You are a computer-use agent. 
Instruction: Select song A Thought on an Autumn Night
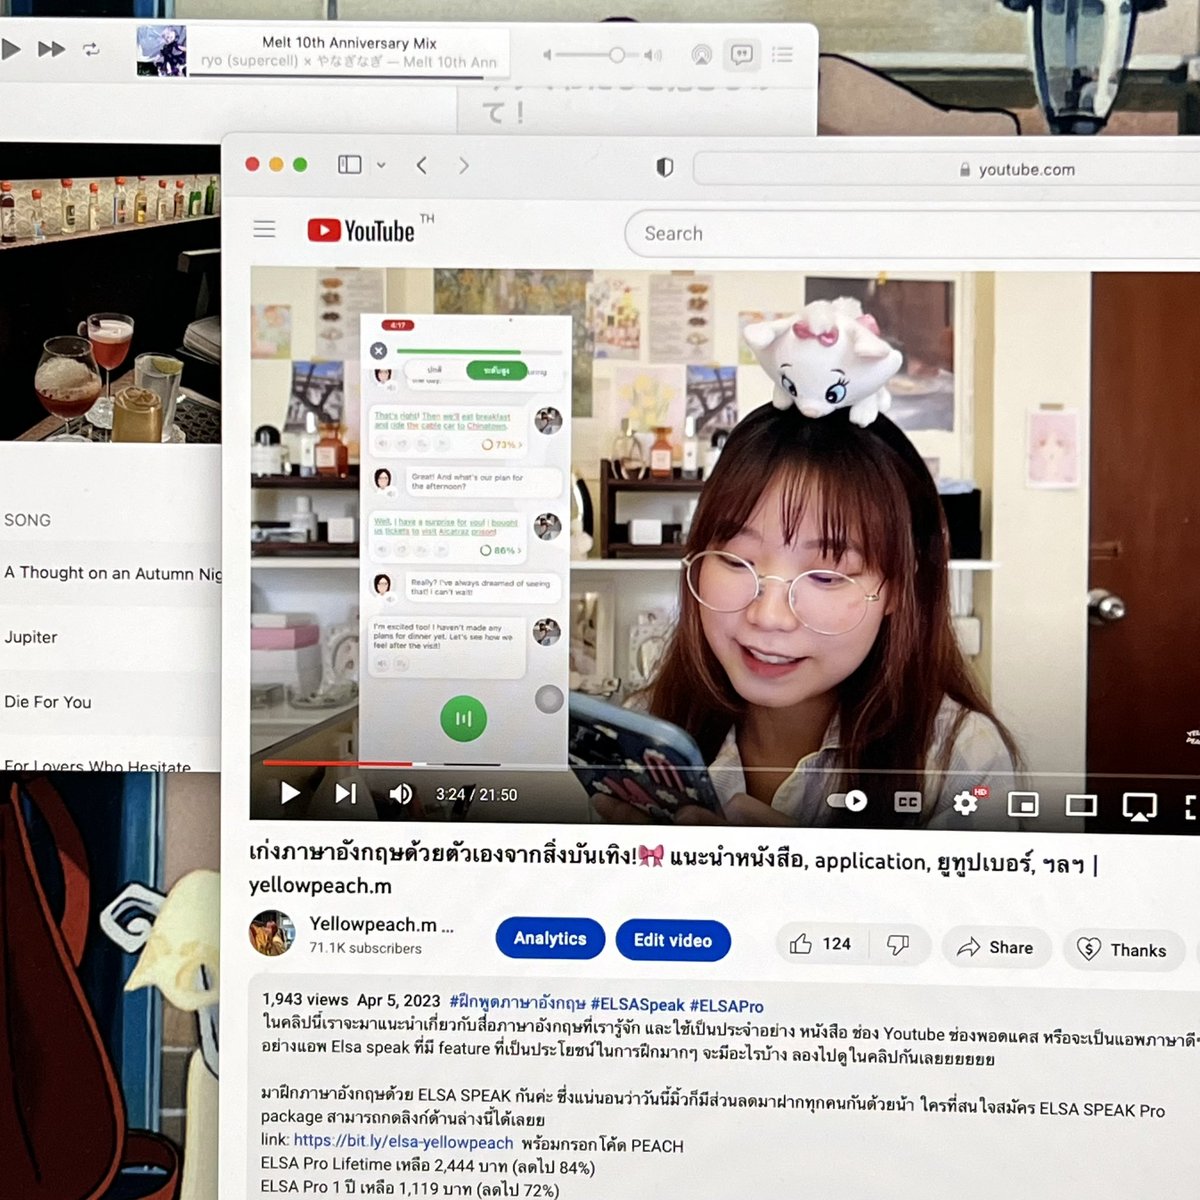click(x=110, y=573)
